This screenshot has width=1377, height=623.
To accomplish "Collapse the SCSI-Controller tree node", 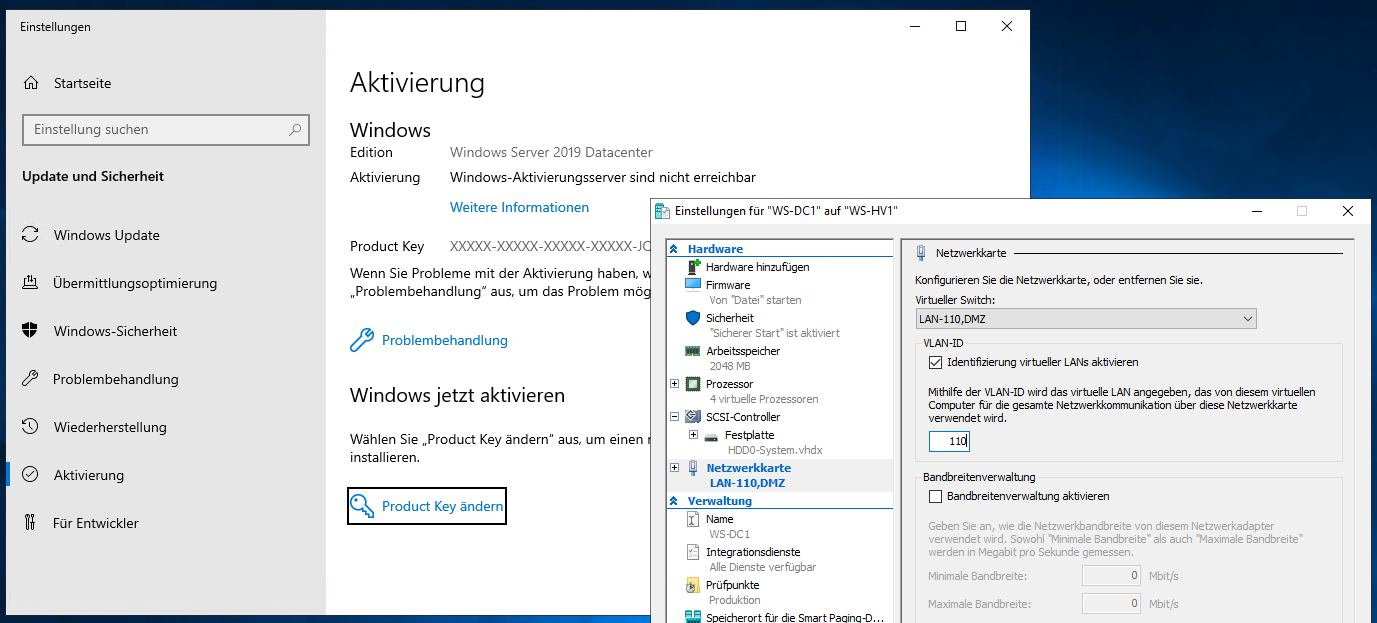I will 675,417.
